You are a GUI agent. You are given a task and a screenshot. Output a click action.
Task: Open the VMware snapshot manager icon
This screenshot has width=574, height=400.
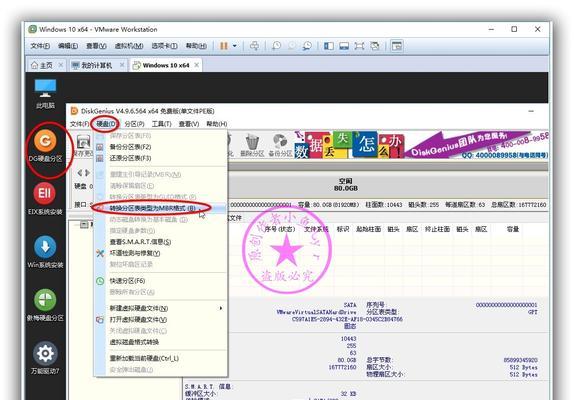coord(307,46)
